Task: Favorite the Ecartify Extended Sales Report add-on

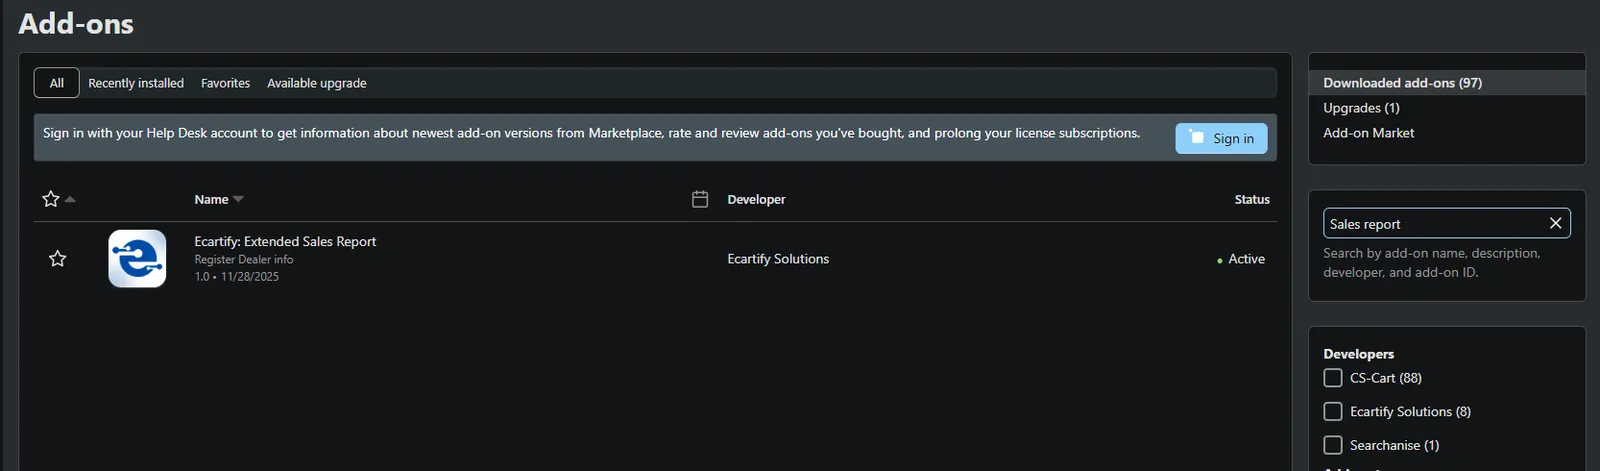Action: (57, 259)
